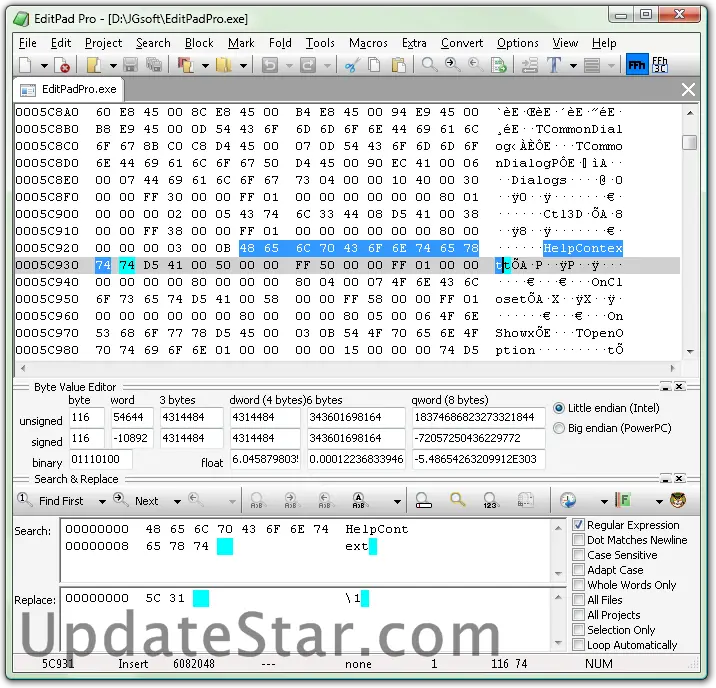Click the magnifier Search icon in the main toolbar

point(429,65)
